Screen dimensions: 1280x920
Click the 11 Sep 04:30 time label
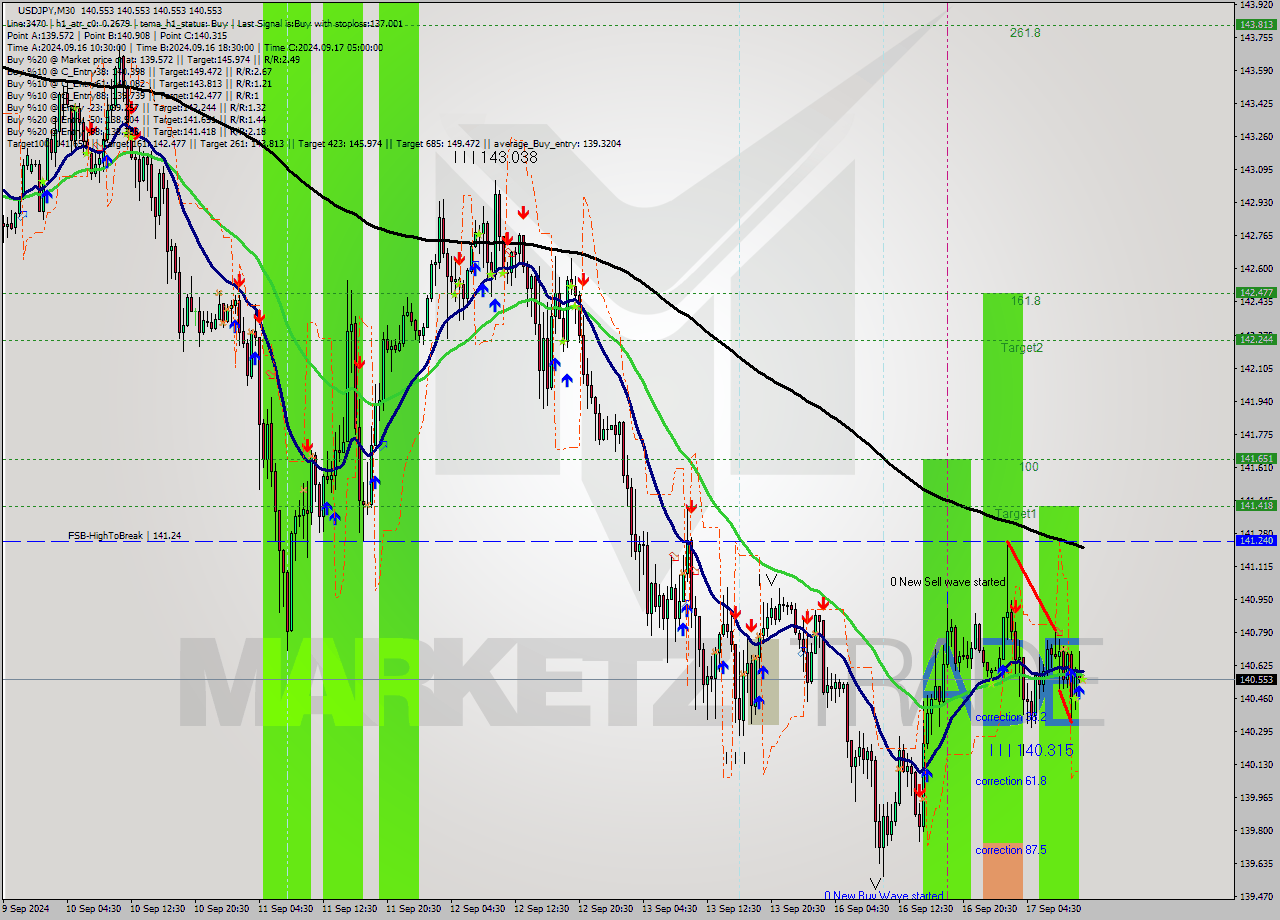coord(285,909)
